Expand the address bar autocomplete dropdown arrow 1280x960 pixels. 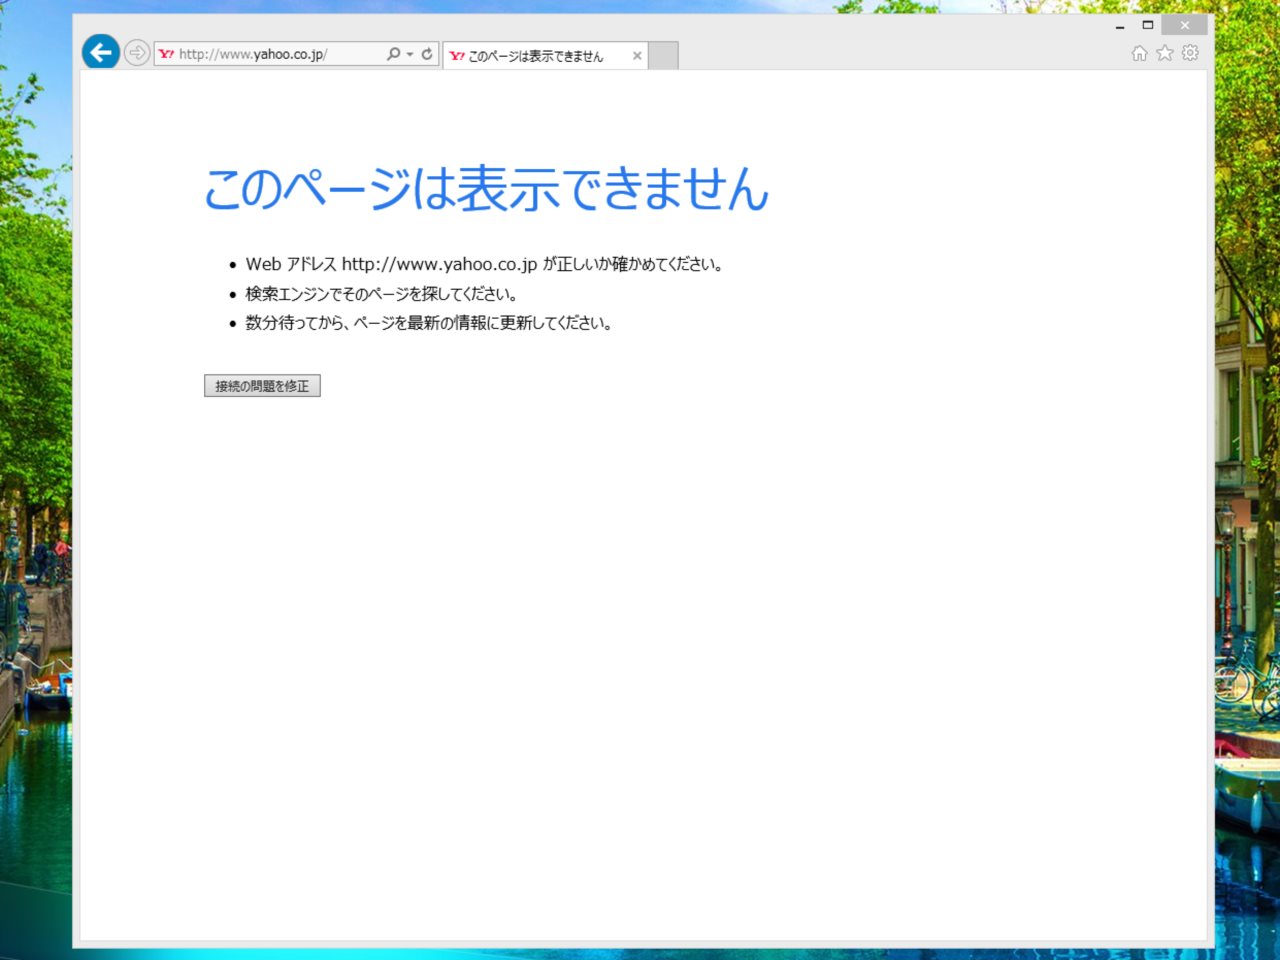pos(410,54)
